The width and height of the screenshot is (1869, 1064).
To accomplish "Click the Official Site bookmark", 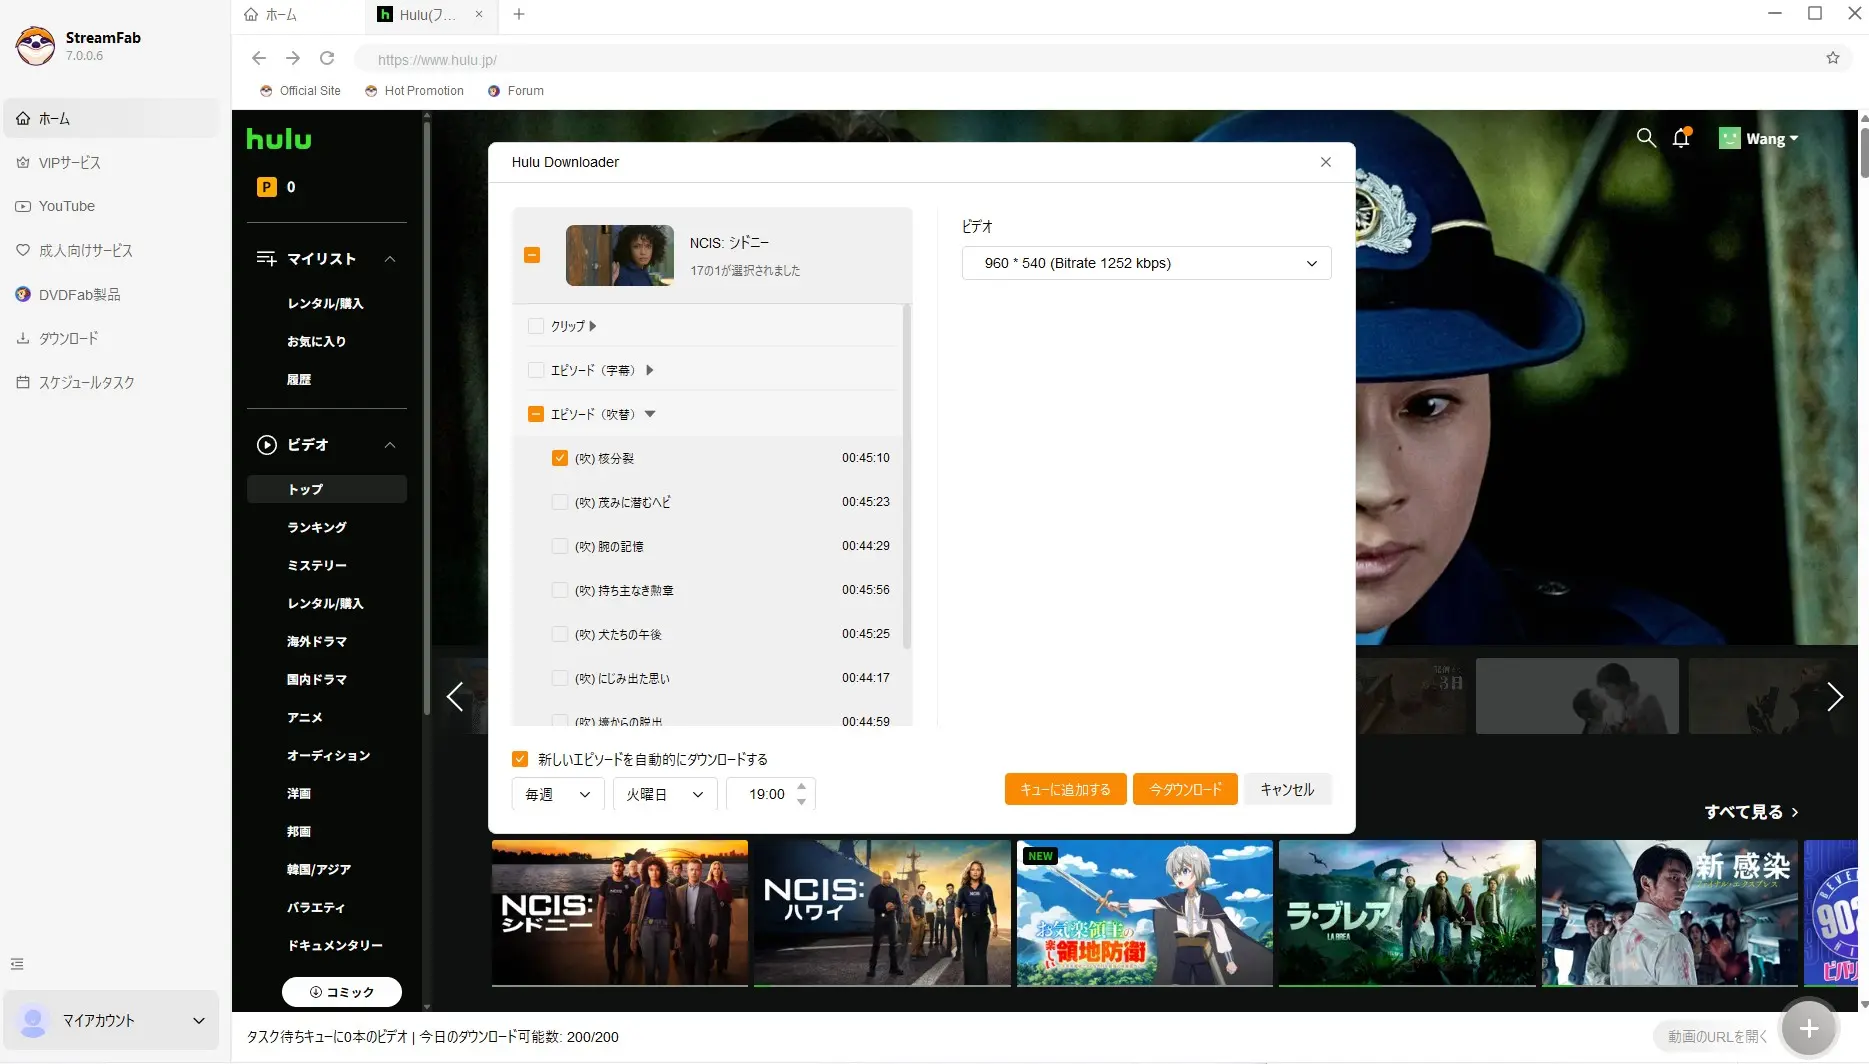I will (x=300, y=91).
